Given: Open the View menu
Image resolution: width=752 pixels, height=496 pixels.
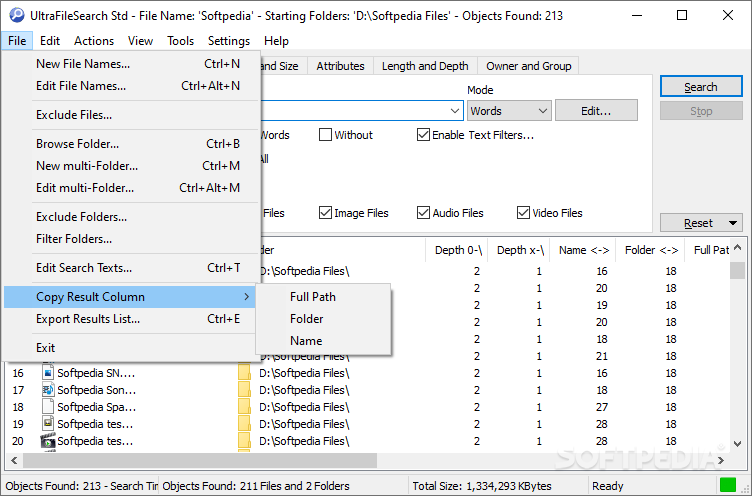Looking at the screenshot, I should 140,41.
